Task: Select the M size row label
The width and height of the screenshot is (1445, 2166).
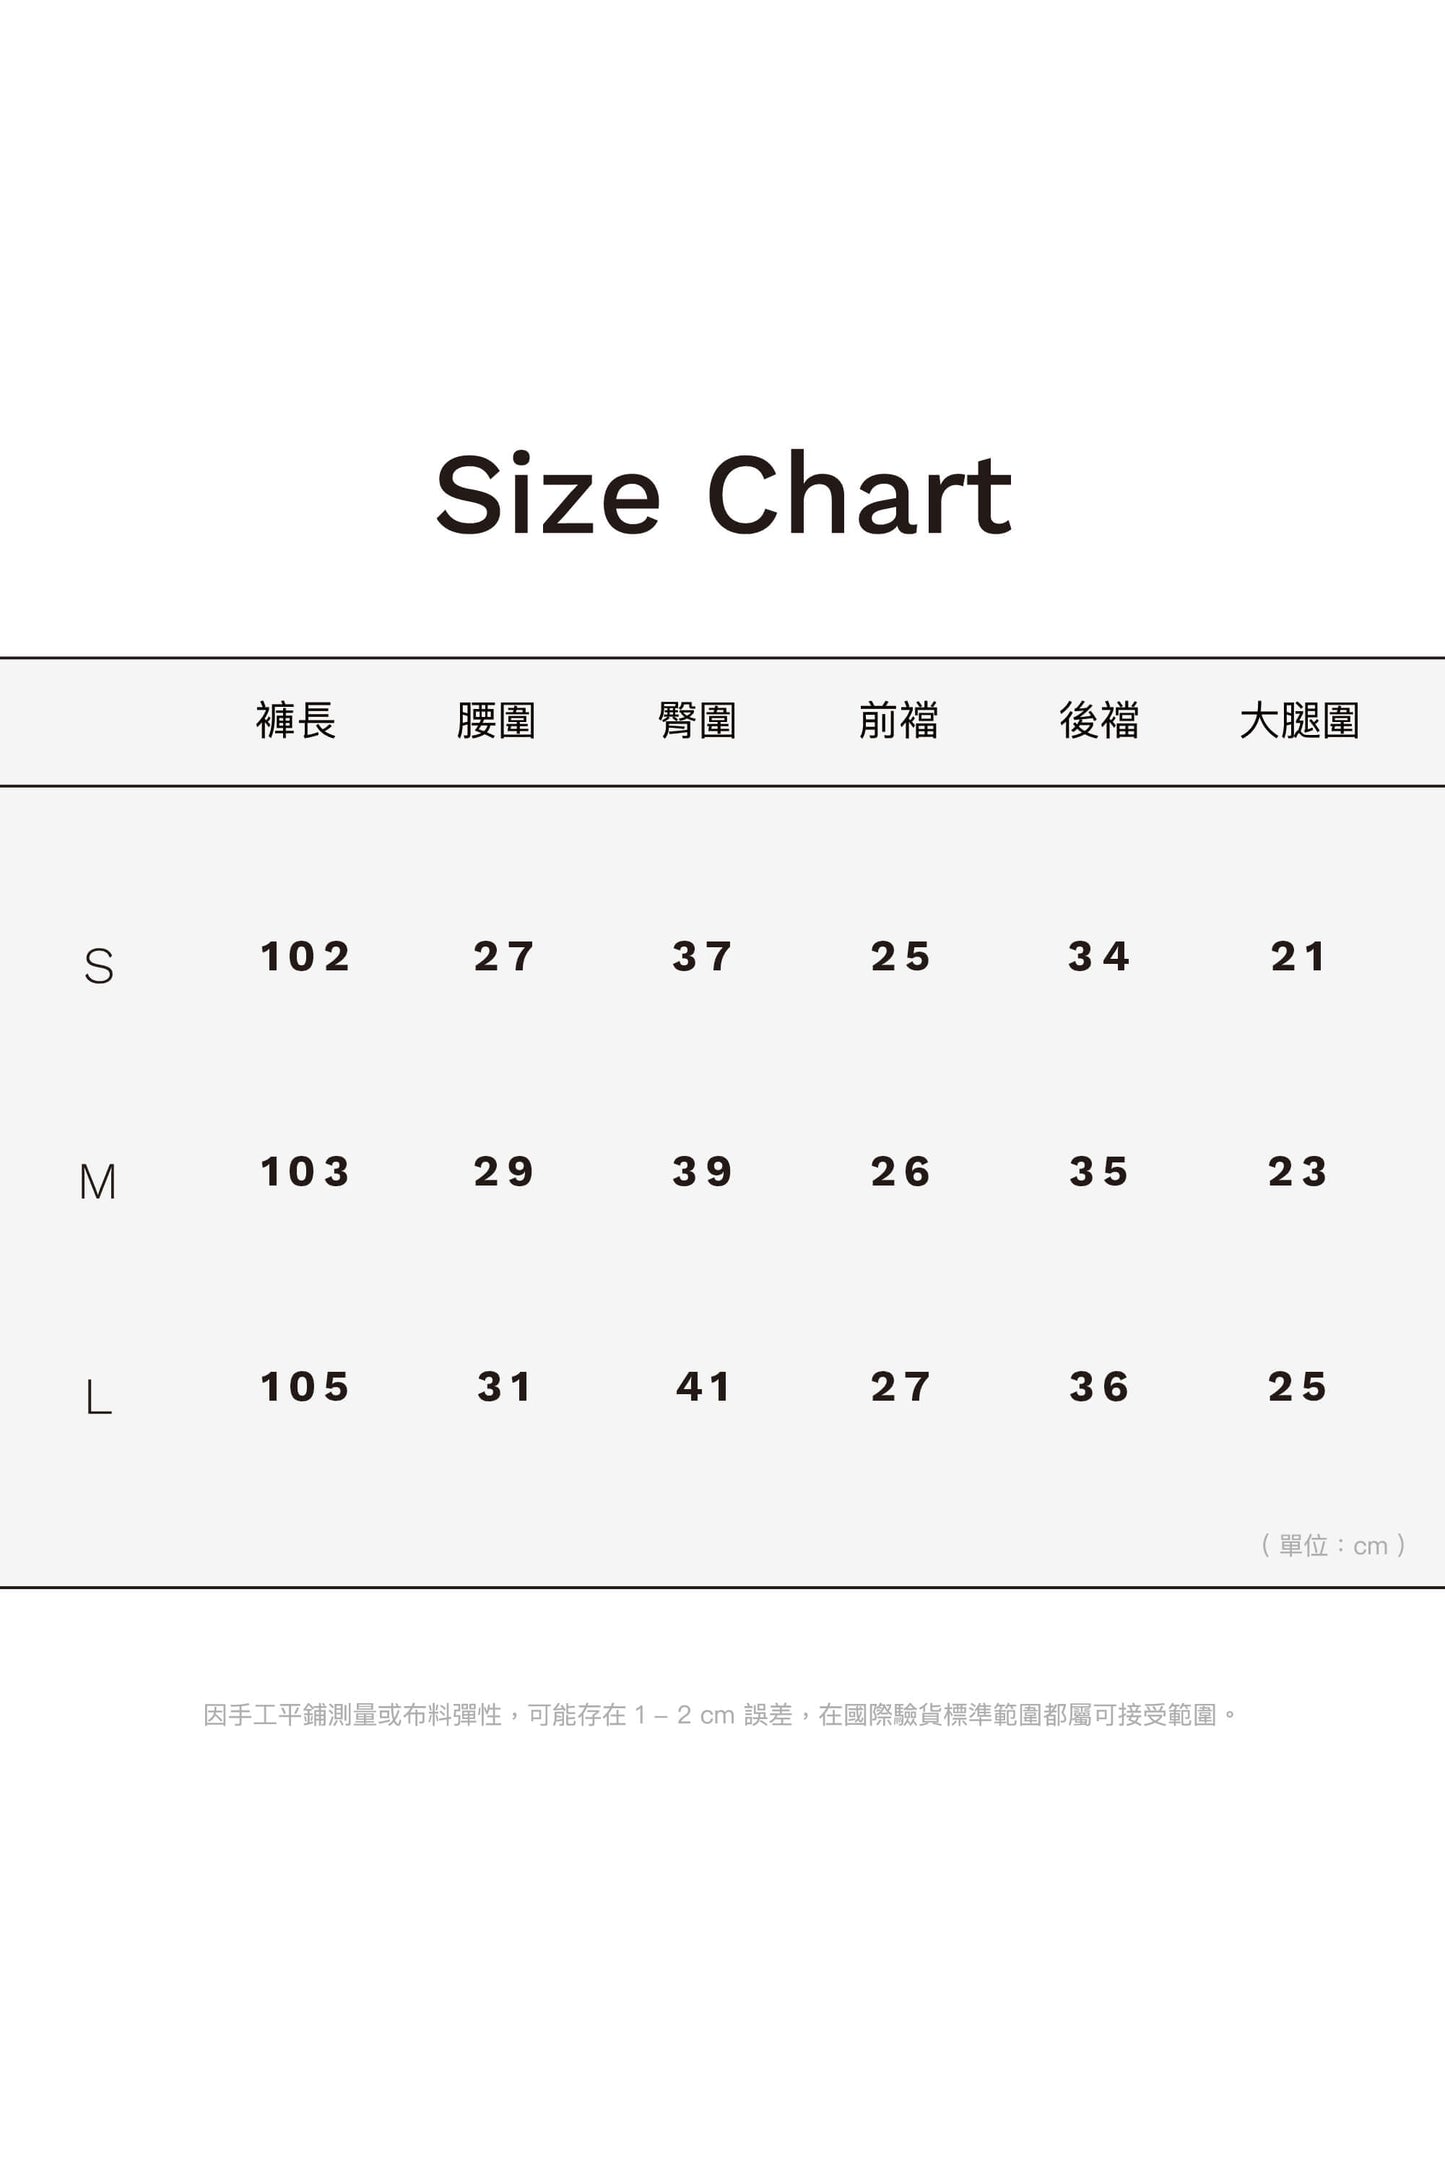Action: tap(98, 1182)
